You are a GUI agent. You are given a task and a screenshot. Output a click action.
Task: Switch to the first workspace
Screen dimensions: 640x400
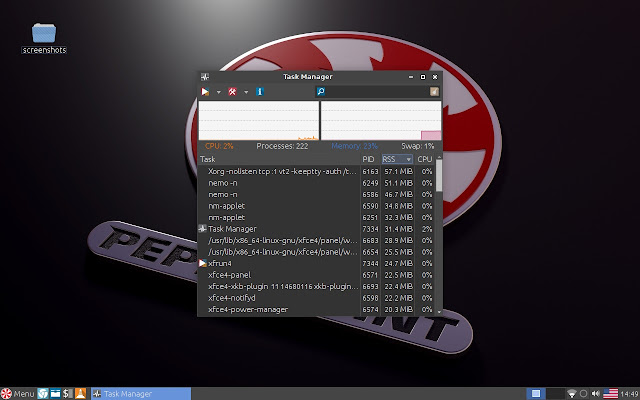coord(536,393)
